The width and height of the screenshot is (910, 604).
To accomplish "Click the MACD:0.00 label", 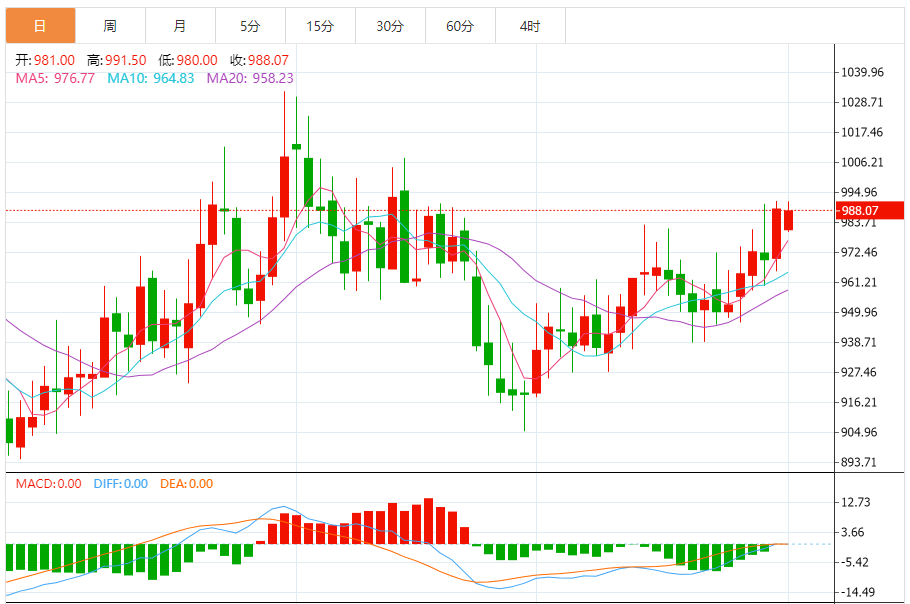I will [48, 483].
